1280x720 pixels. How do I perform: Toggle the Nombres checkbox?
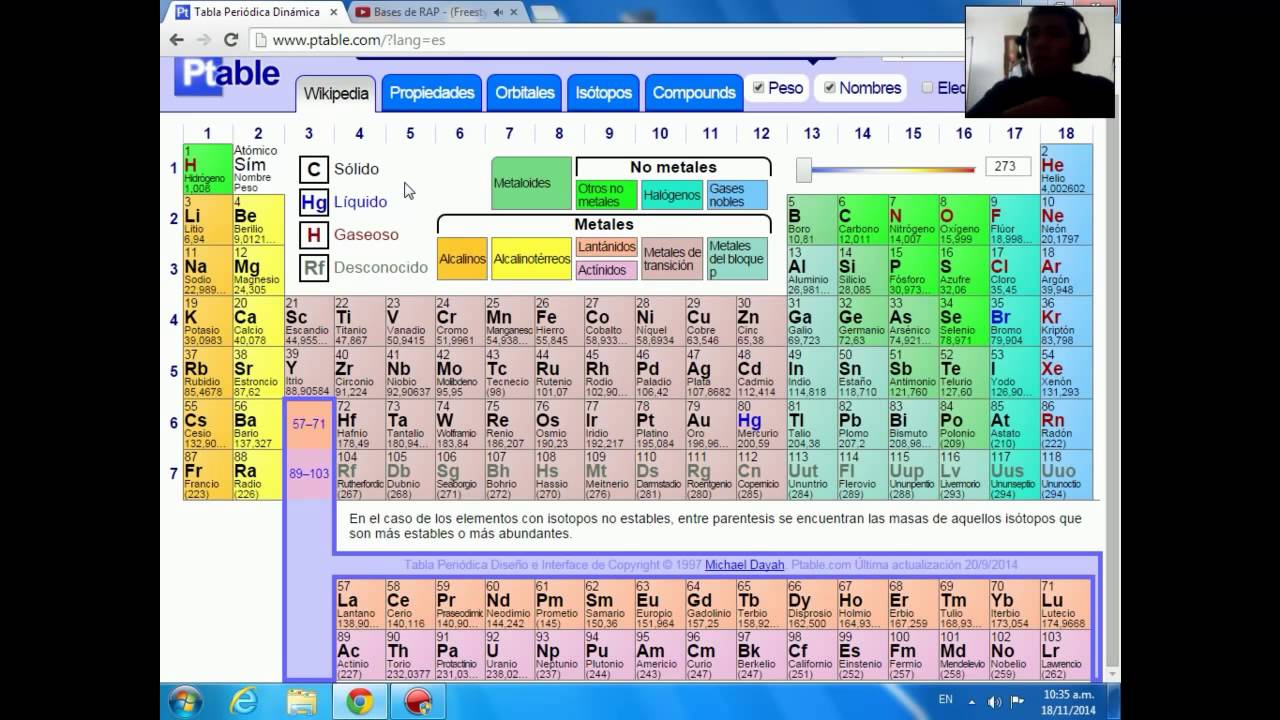pyautogui.click(x=829, y=88)
